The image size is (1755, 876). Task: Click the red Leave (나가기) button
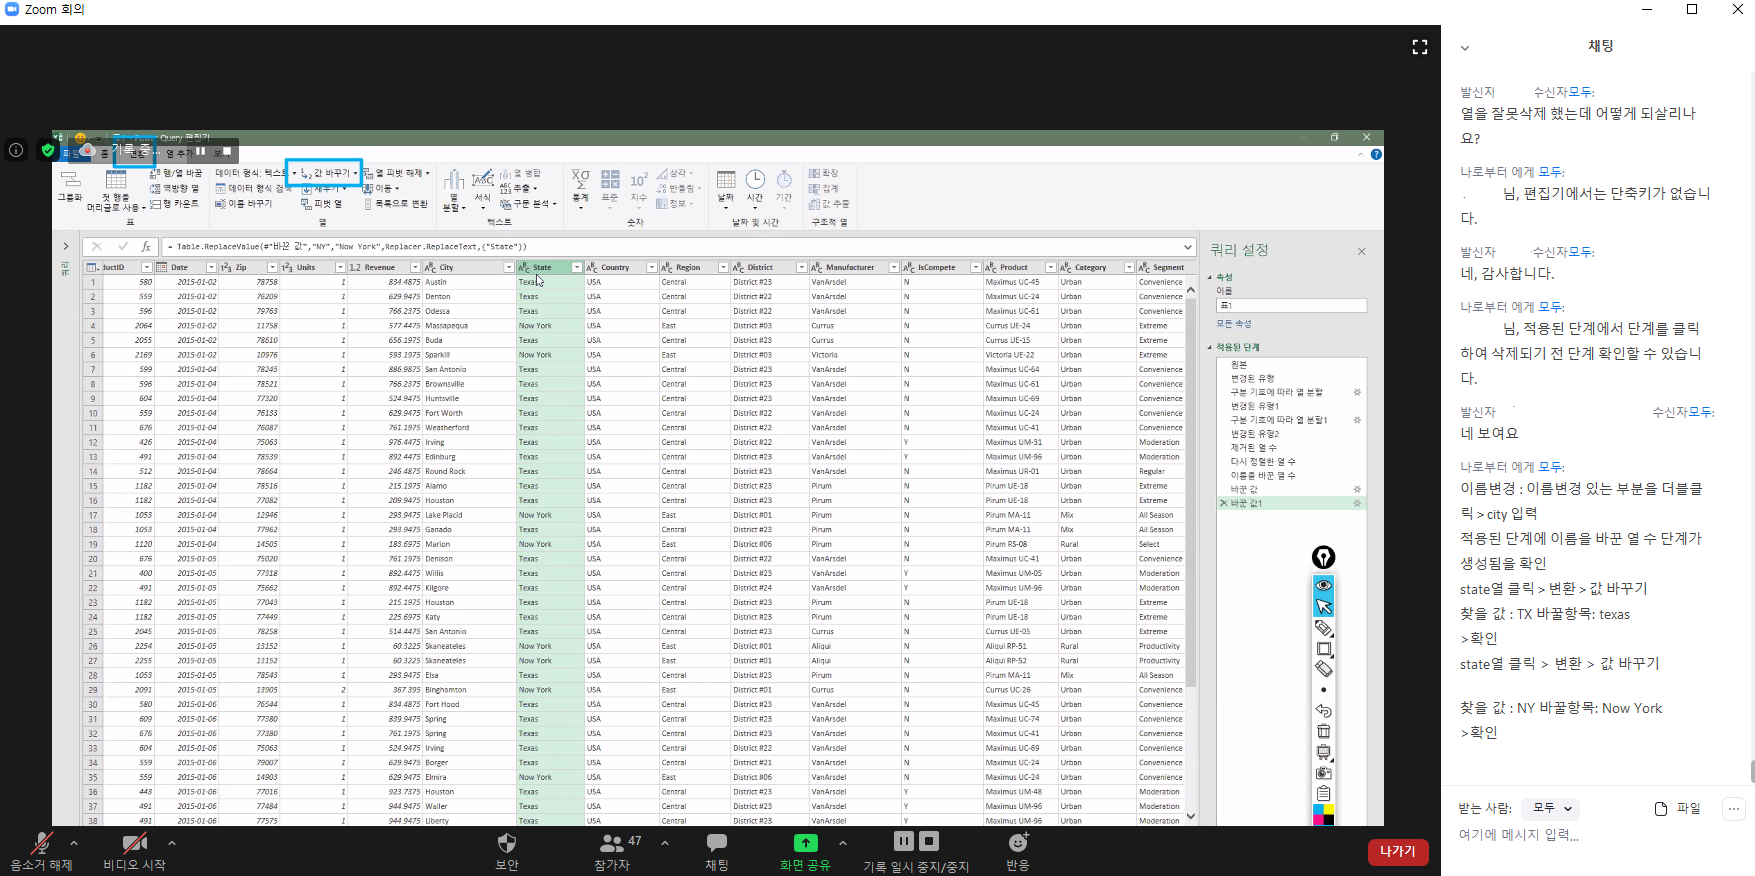[x=1397, y=851]
